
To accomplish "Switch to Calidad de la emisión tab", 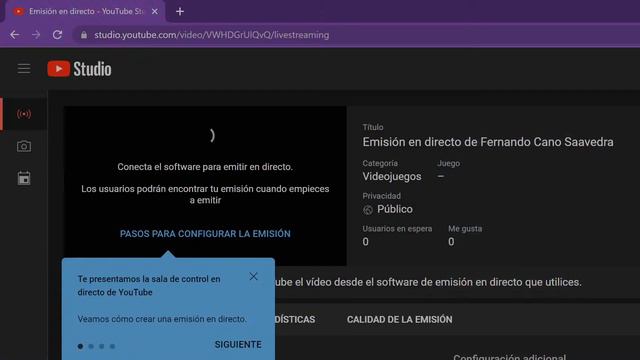I will [x=400, y=320].
